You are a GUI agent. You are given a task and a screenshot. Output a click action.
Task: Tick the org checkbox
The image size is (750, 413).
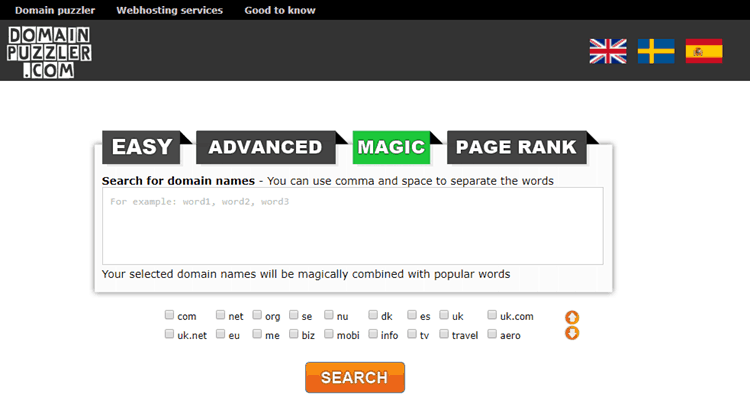pyautogui.click(x=257, y=315)
